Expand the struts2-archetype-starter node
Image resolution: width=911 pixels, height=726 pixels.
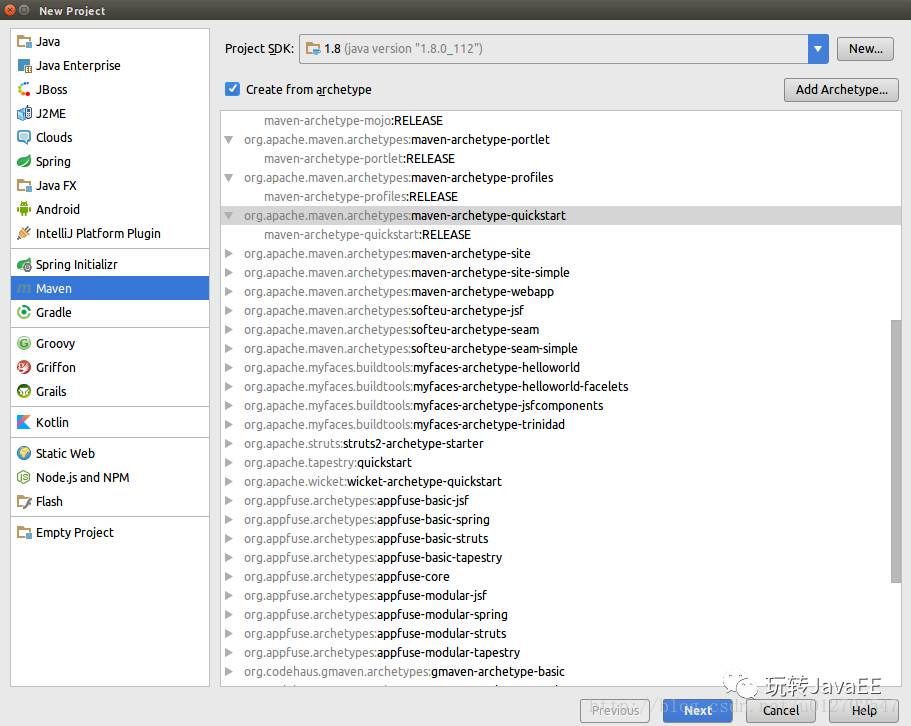click(229, 444)
